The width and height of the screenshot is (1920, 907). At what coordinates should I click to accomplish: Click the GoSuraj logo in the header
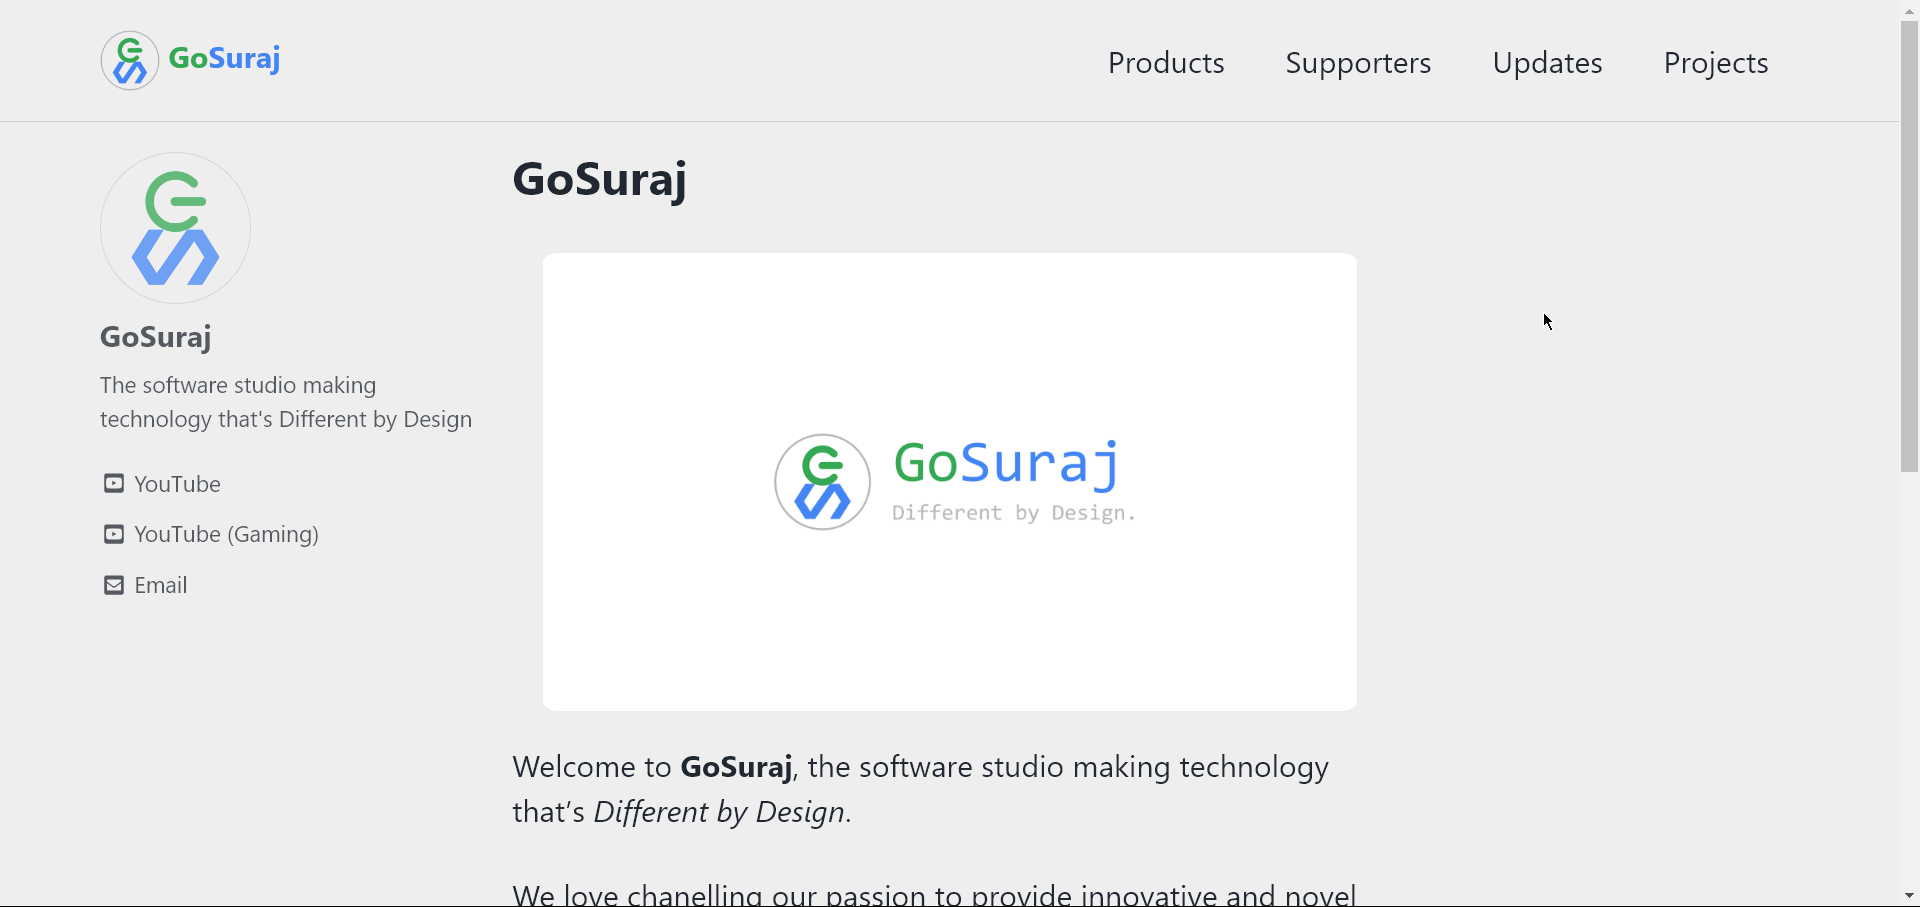(x=190, y=60)
